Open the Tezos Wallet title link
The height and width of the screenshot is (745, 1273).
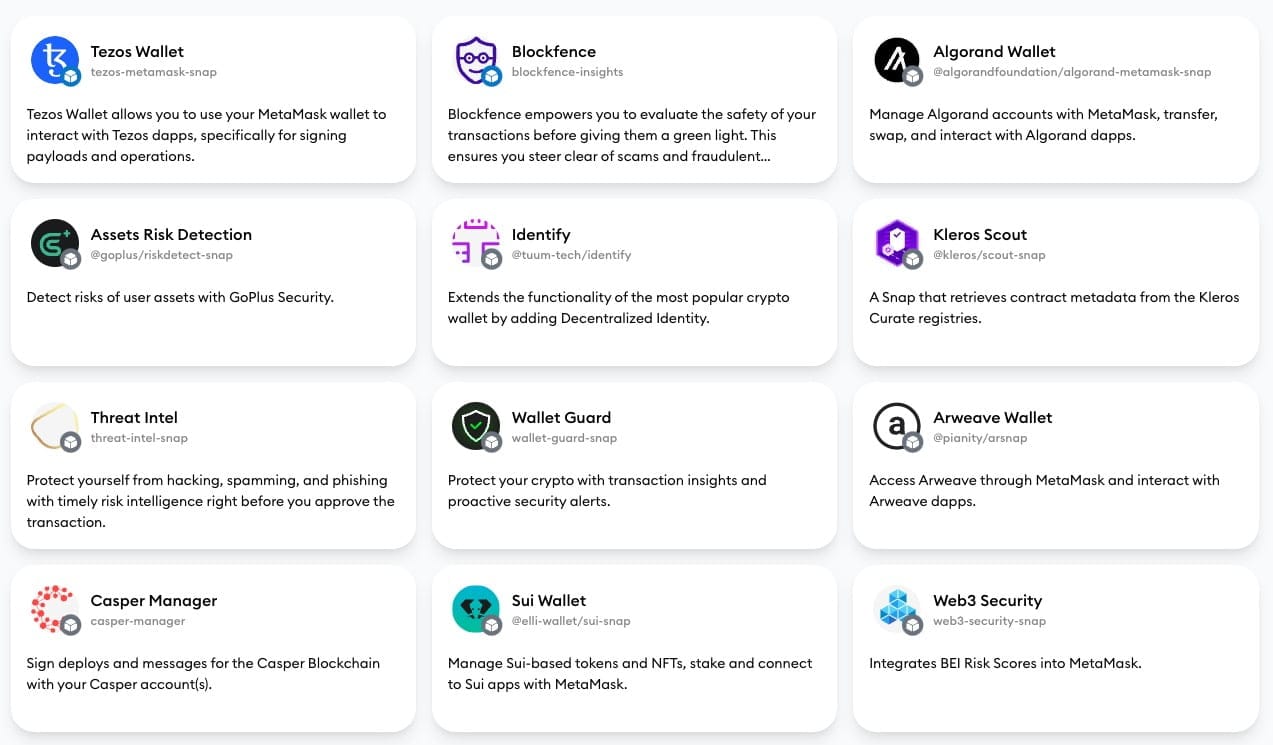(x=137, y=52)
